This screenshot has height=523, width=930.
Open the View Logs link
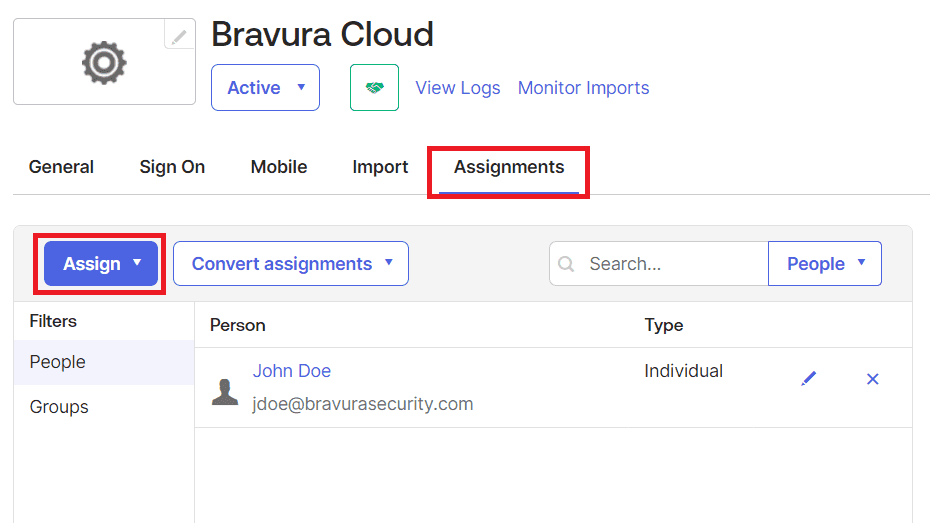[458, 88]
